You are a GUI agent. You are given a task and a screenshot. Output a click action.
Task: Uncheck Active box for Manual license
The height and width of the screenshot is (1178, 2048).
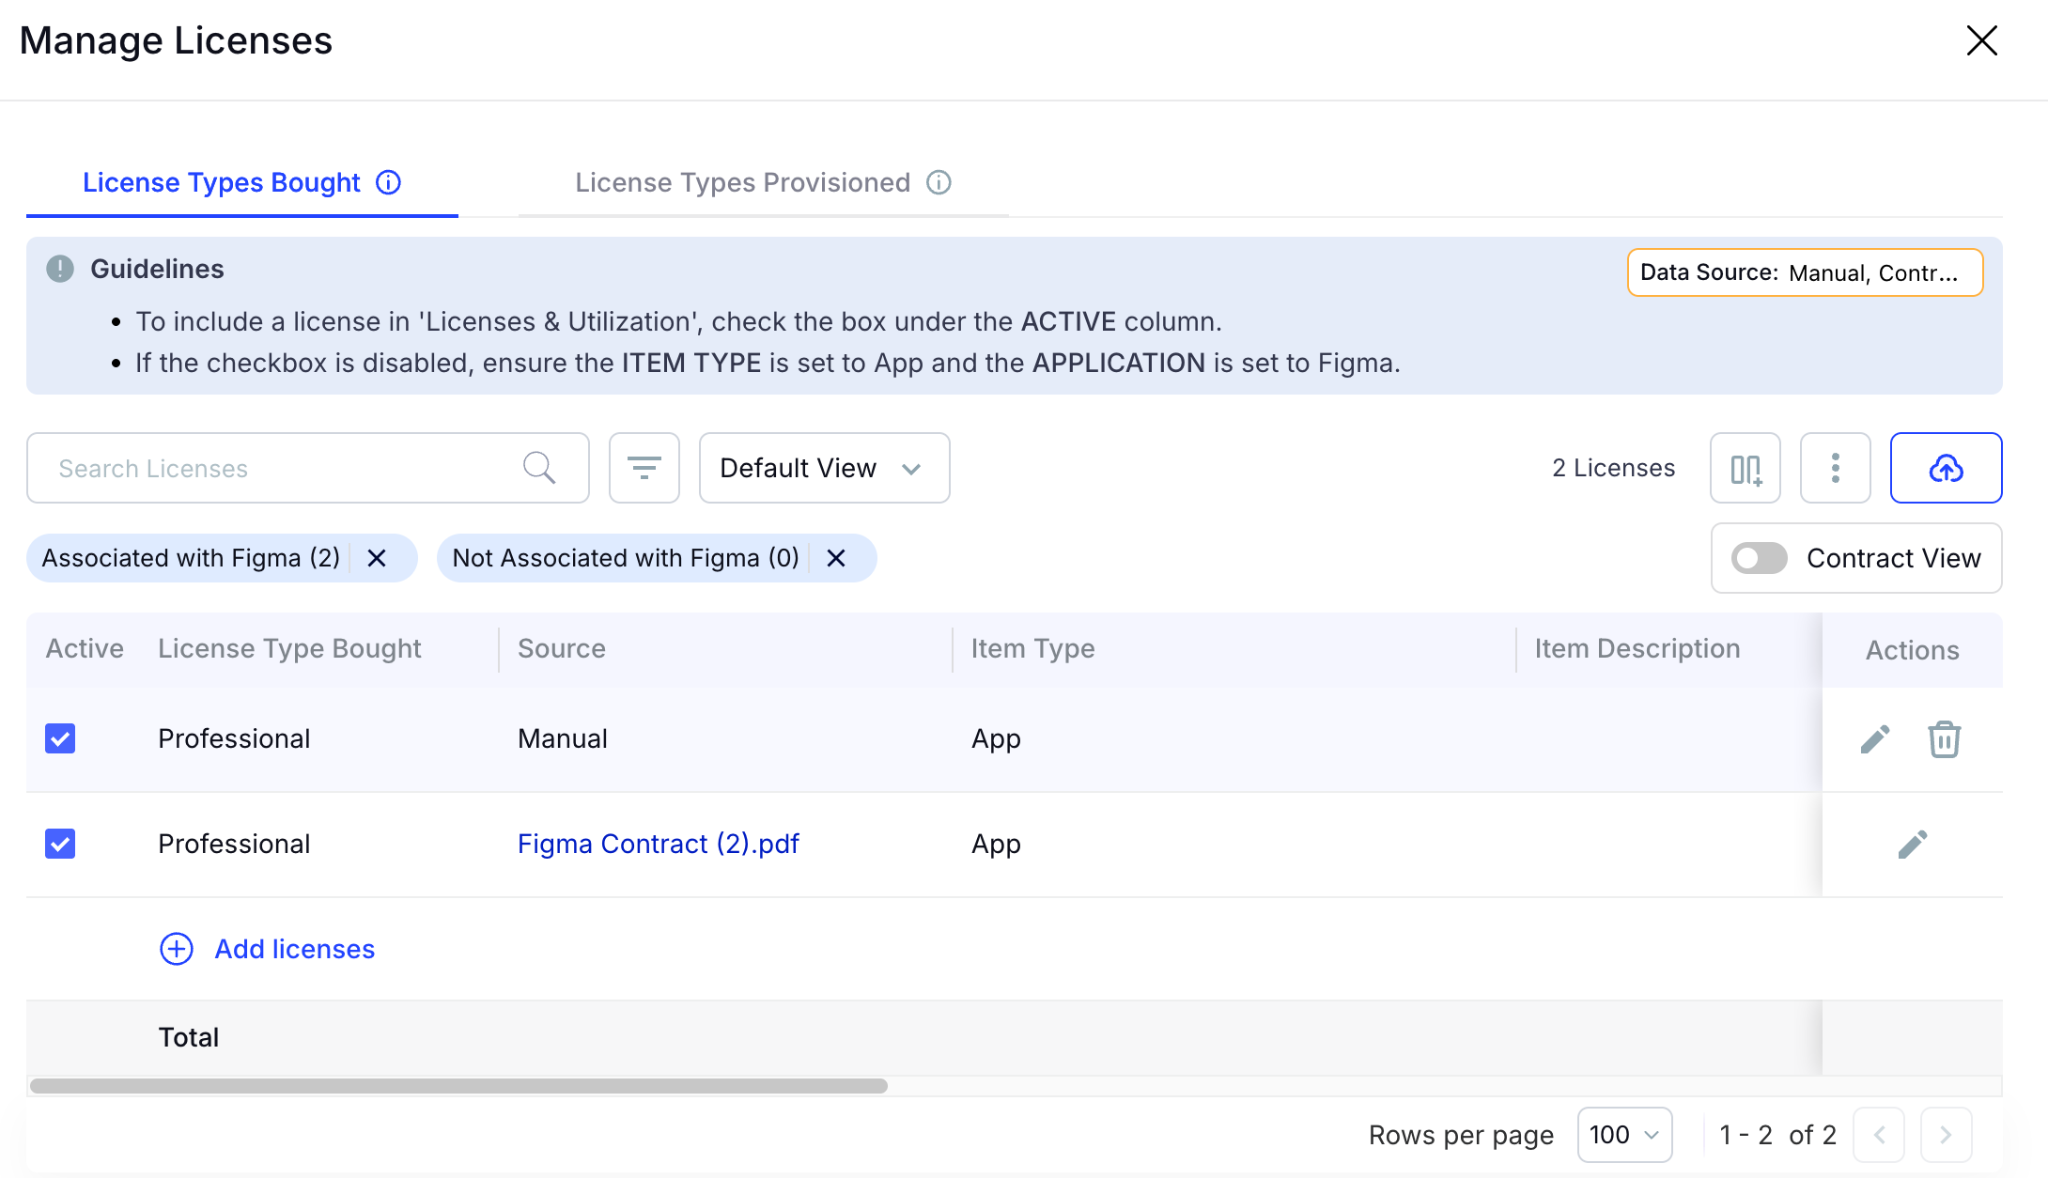tap(60, 739)
